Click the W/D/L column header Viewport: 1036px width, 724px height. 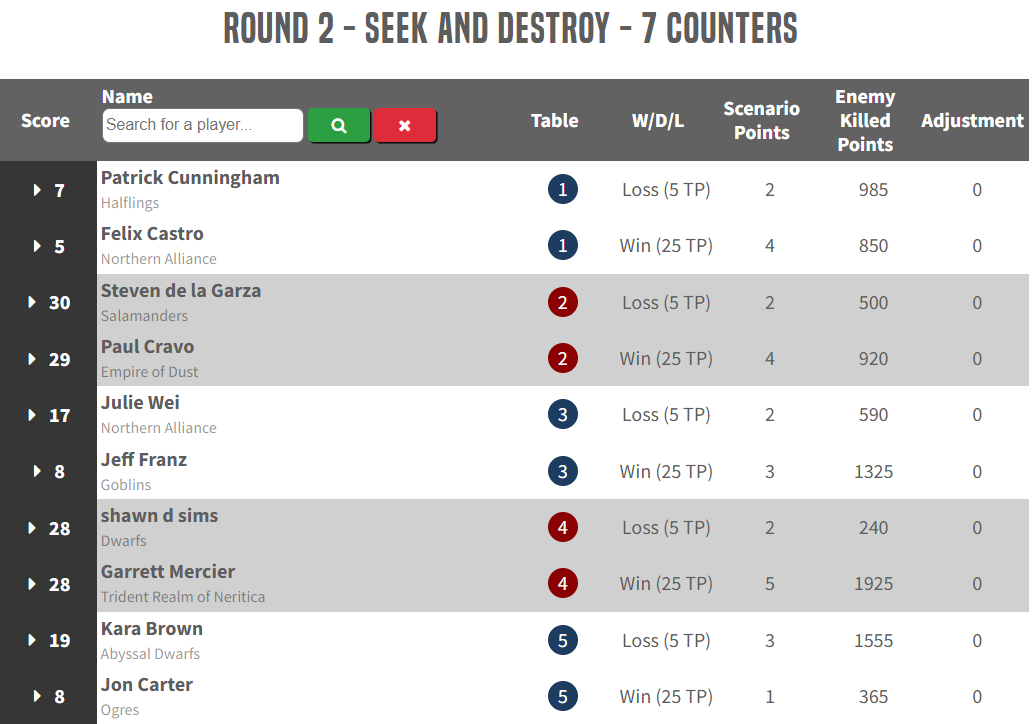tap(658, 121)
